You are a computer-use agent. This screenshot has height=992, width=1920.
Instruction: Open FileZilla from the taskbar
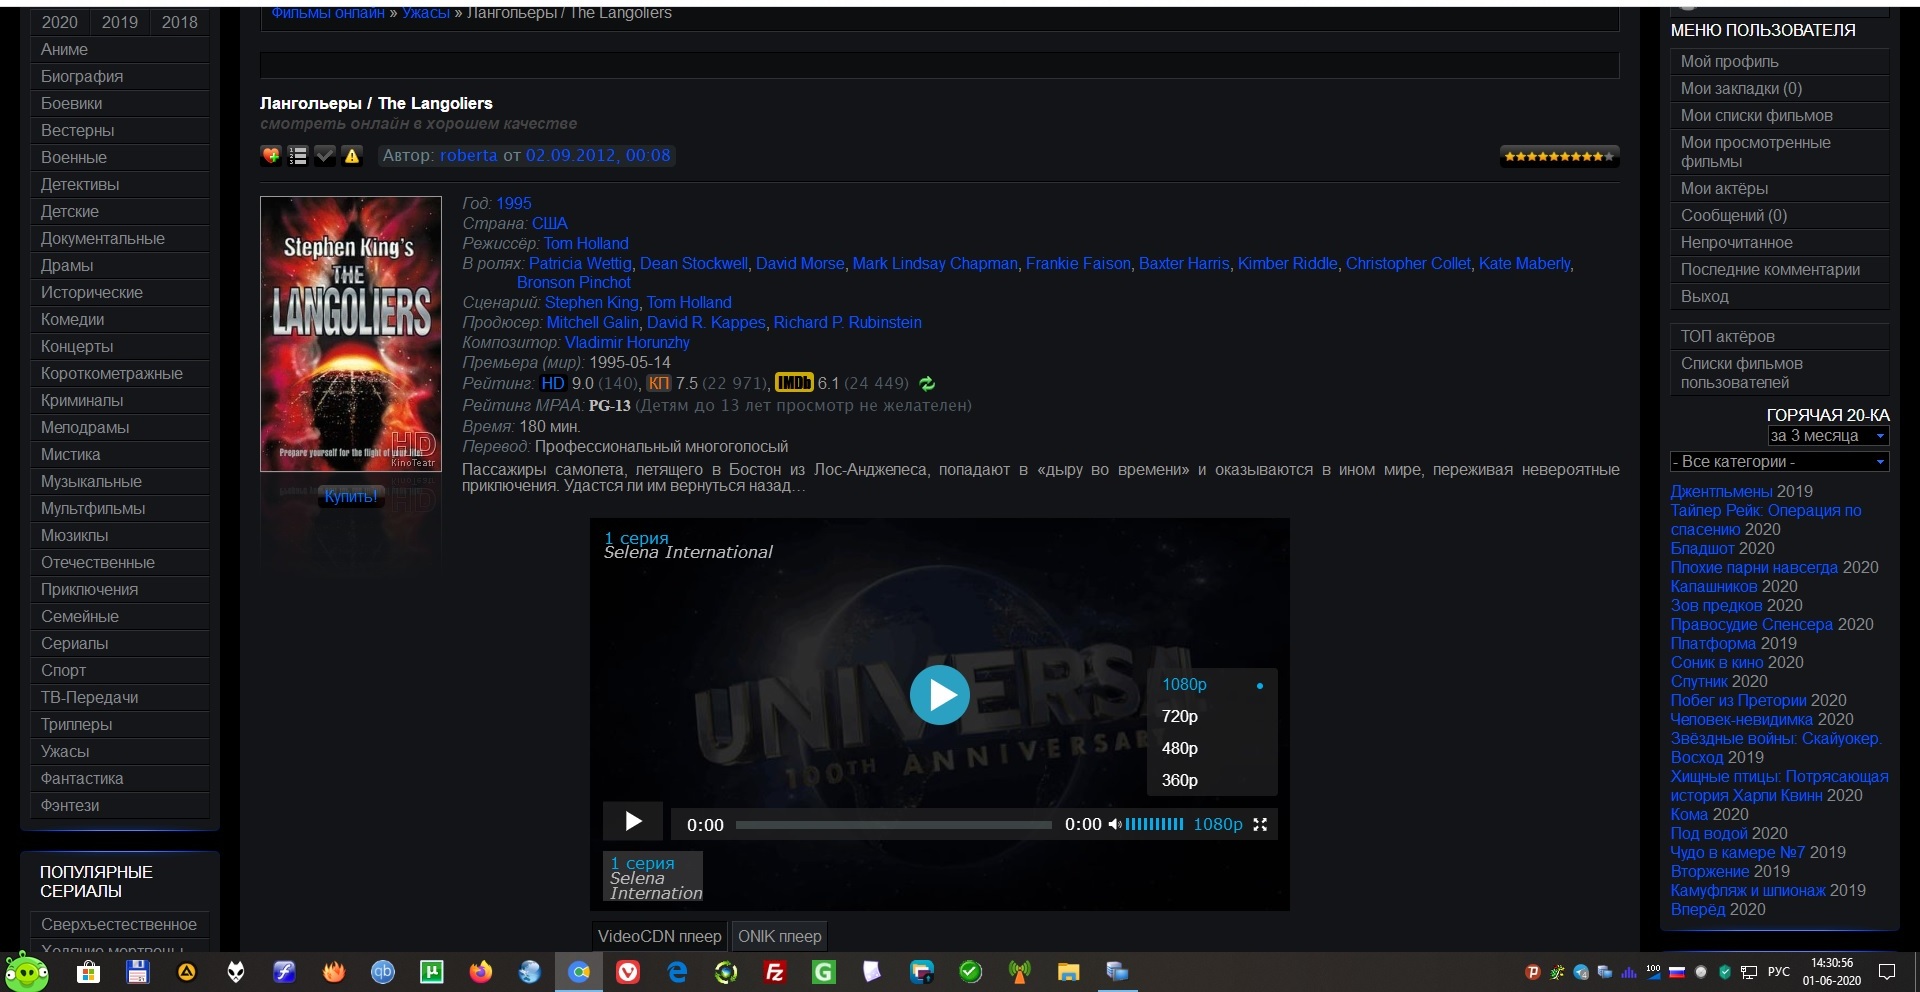[x=774, y=972]
